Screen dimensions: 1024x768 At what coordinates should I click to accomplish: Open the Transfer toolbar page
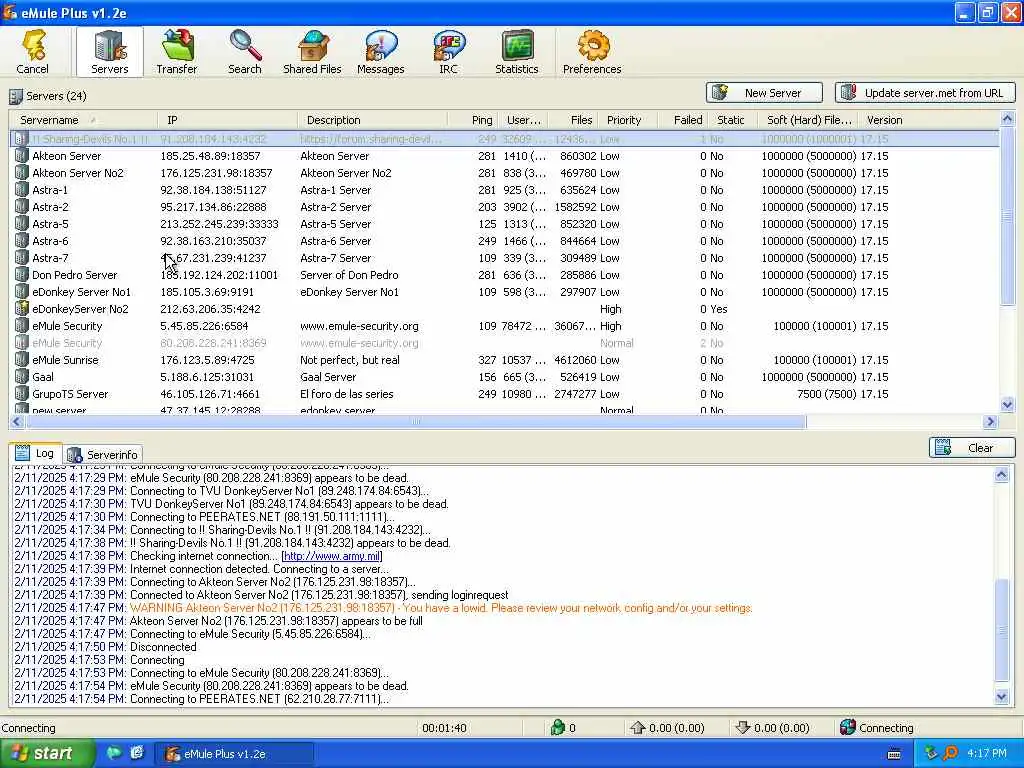tap(176, 52)
